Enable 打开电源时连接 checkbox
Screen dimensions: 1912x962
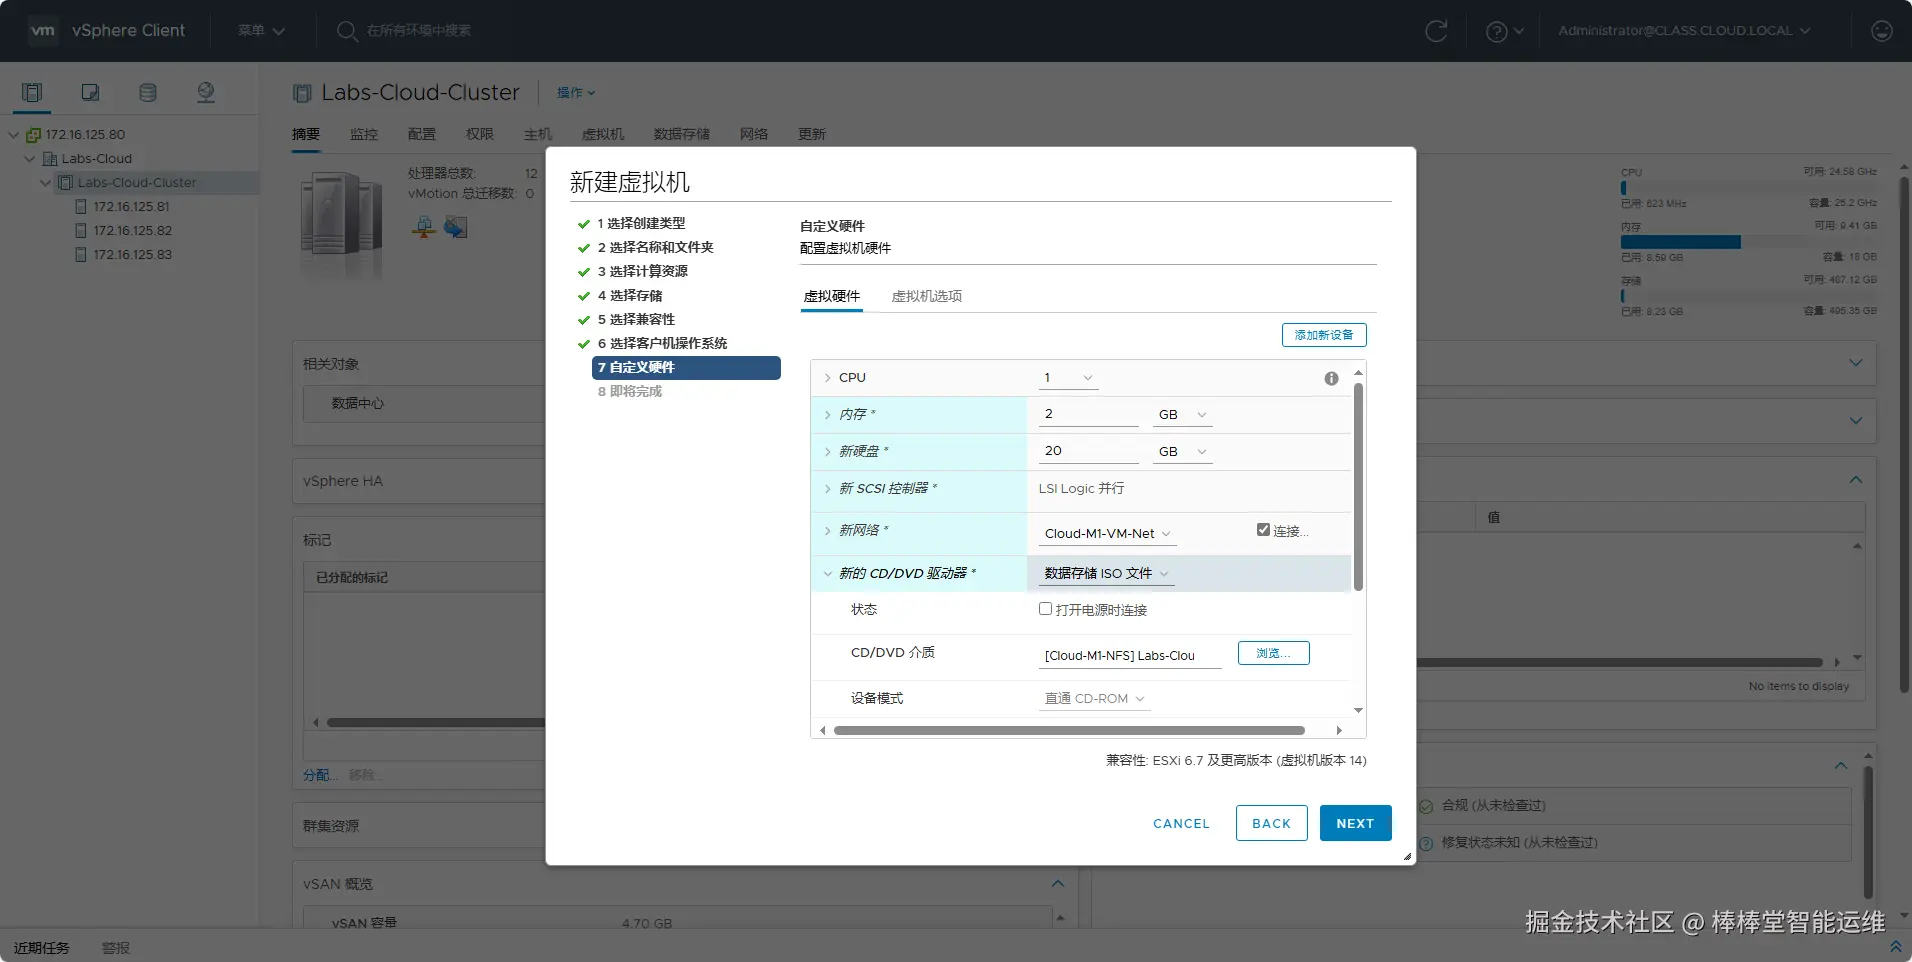click(1045, 609)
